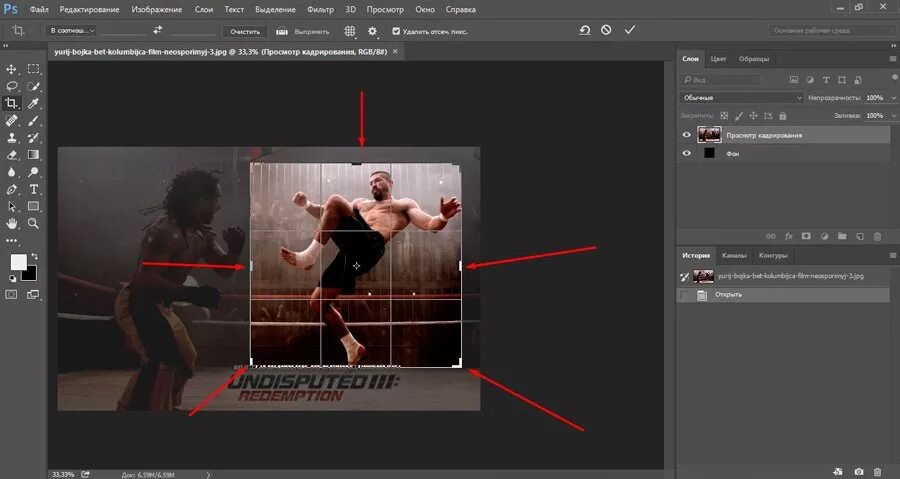Screen dimensions: 900x479
Task: Select the Quick Selection tool
Action: point(33,87)
